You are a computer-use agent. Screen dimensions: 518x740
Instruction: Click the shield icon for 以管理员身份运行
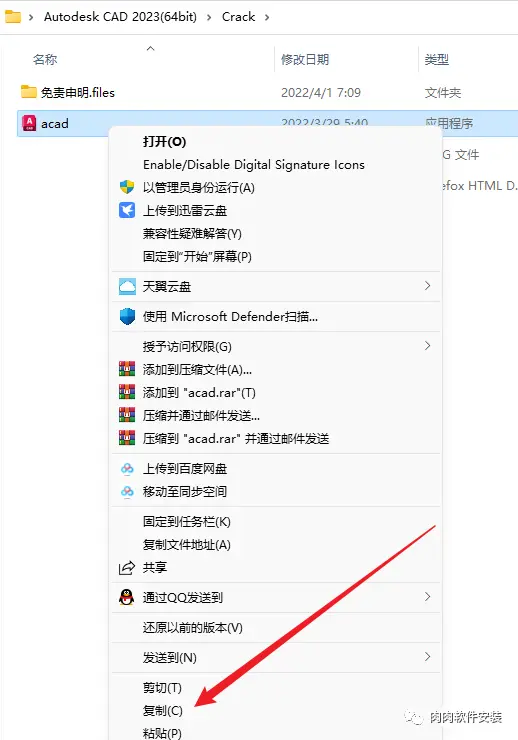(127, 187)
